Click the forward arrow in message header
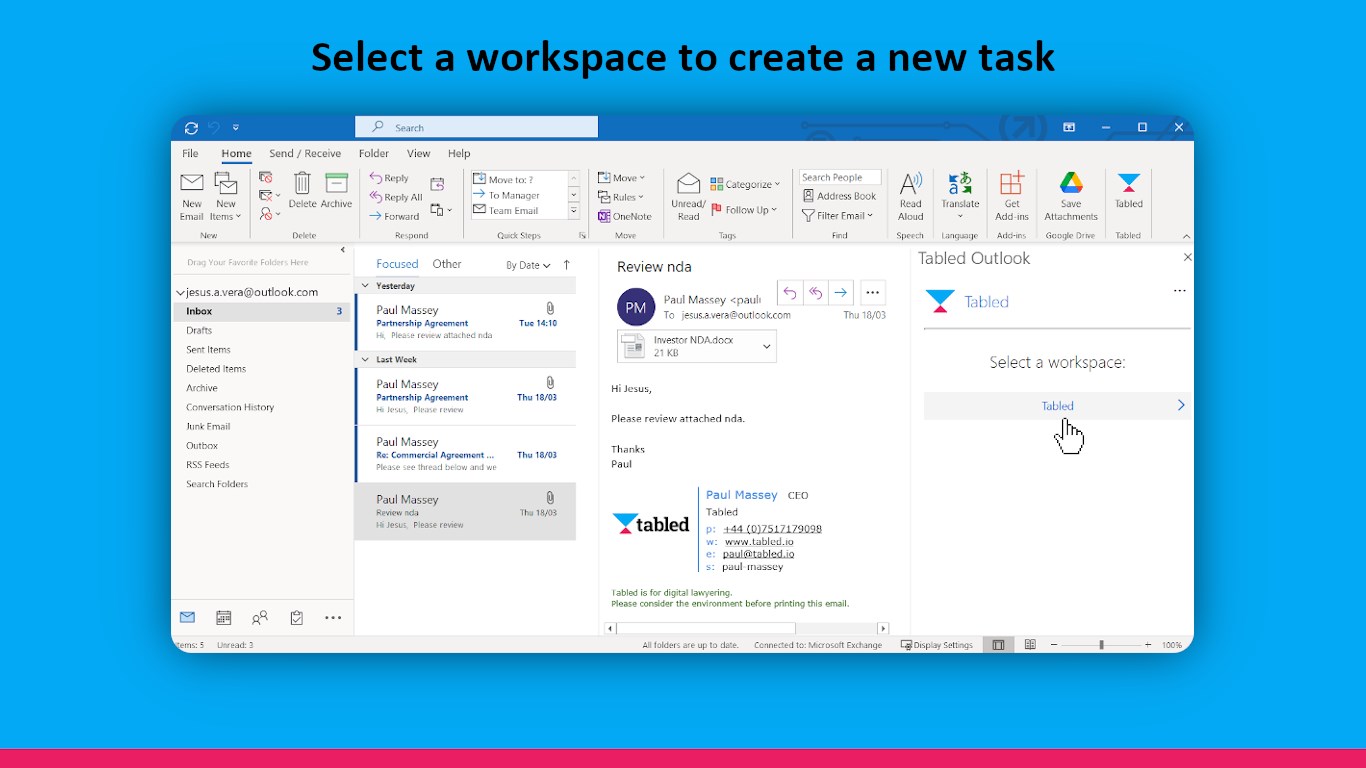The width and height of the screenshot is (1366, 768). [x=841, y=293]
